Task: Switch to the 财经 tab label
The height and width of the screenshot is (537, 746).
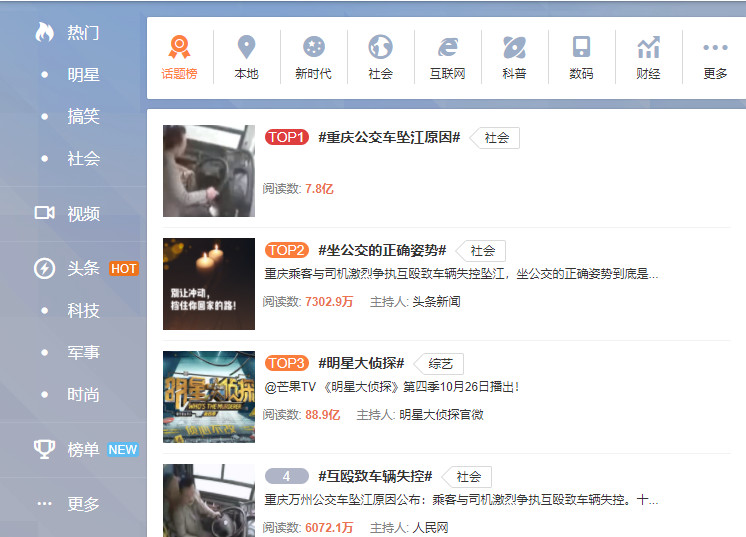Action: click(648, 74)
